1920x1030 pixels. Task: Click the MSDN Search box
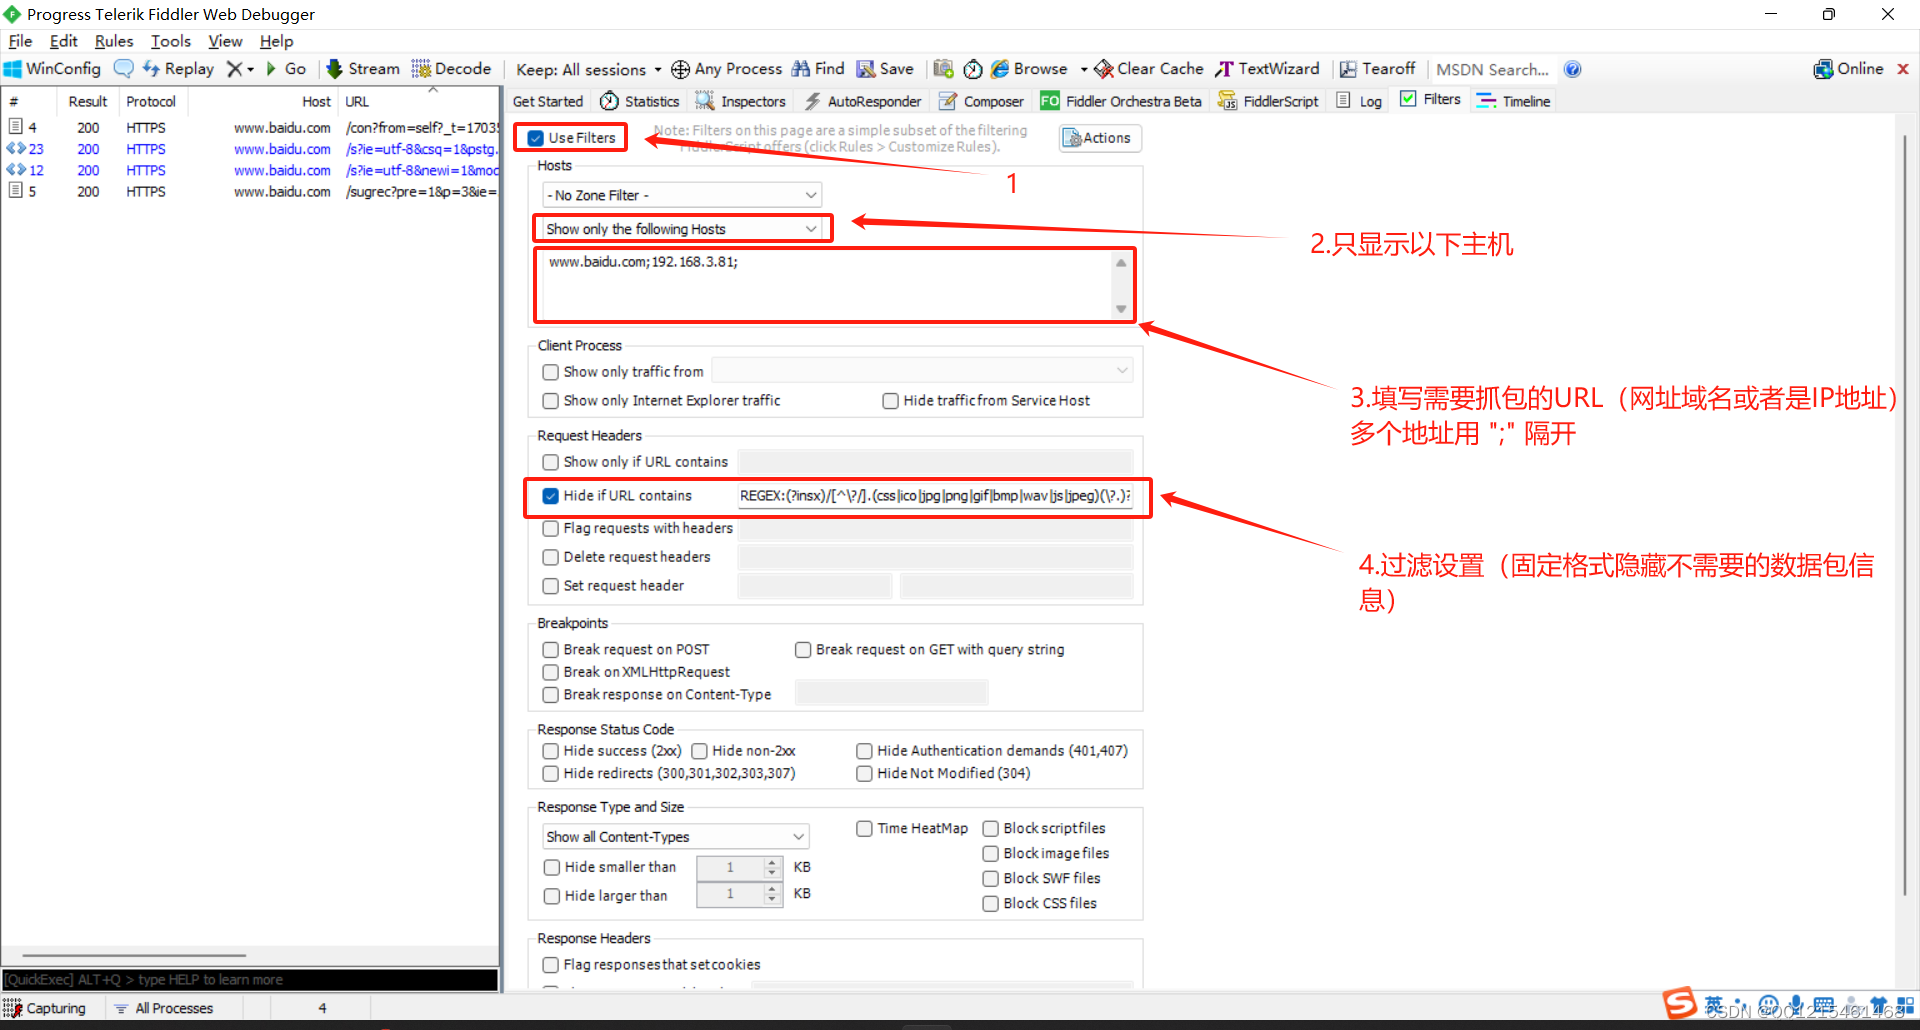(x=1493, y=69)
